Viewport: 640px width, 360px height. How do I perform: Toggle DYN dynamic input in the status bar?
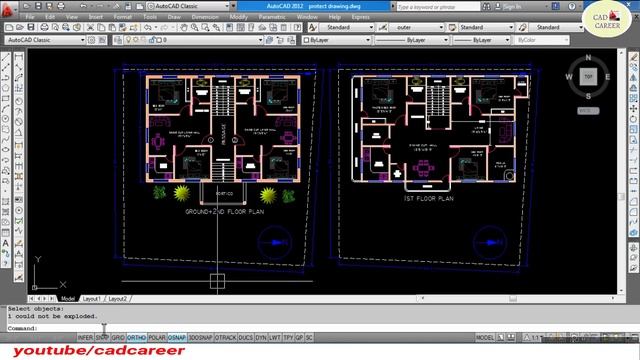click(261, 338)
